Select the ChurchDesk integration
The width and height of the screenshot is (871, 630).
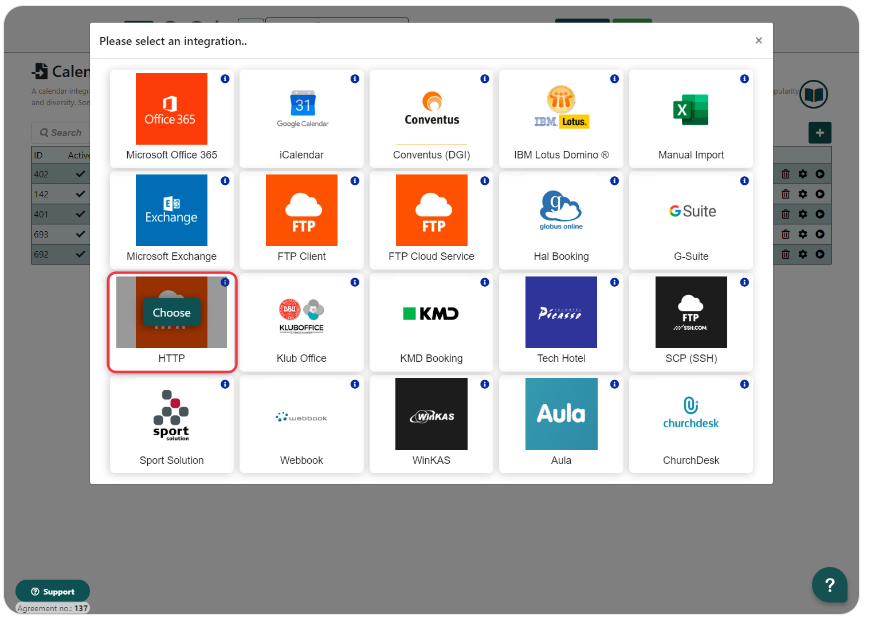click(691, 424)
